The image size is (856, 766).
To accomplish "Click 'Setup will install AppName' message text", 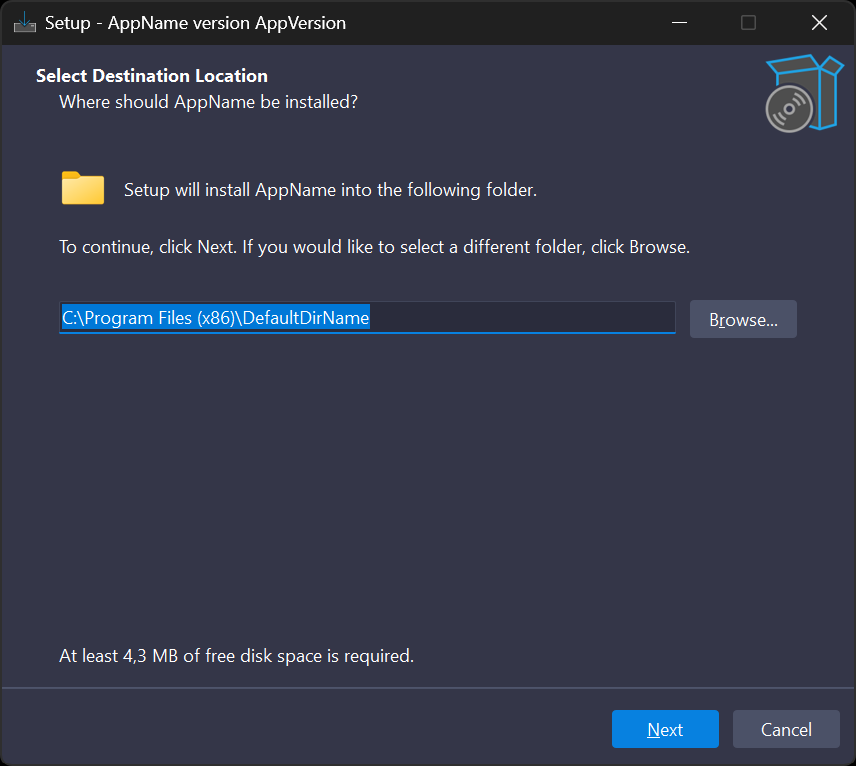I will click(330, 190).
